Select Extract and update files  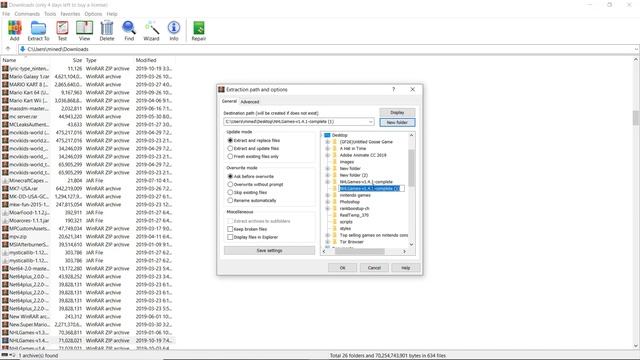tap(230, 149)
